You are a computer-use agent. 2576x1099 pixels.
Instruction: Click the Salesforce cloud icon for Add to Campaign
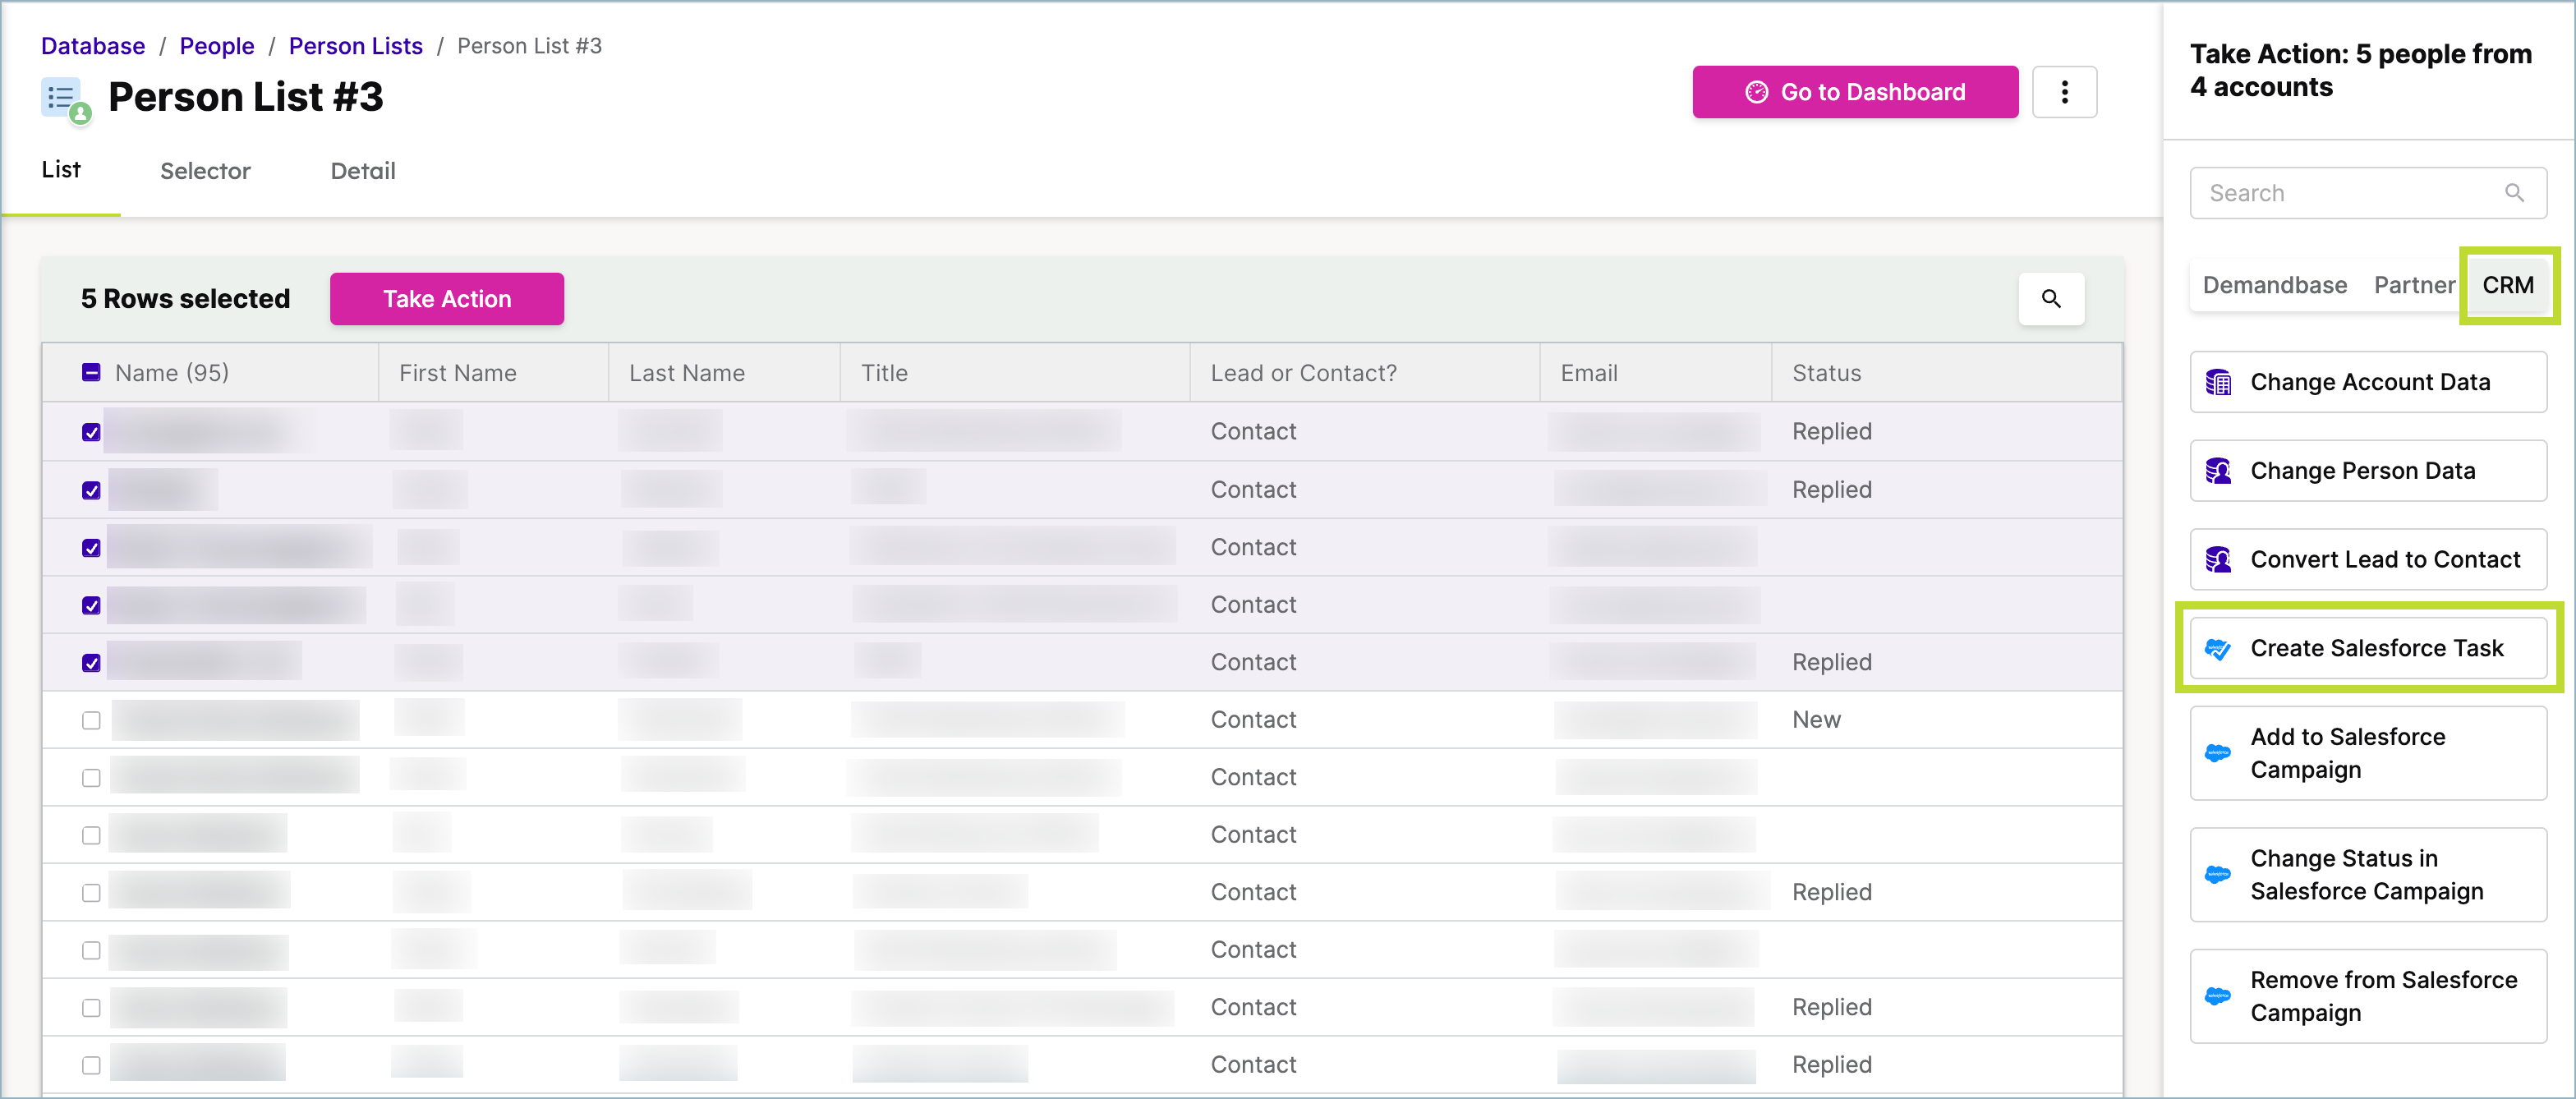pos(2218,752)
